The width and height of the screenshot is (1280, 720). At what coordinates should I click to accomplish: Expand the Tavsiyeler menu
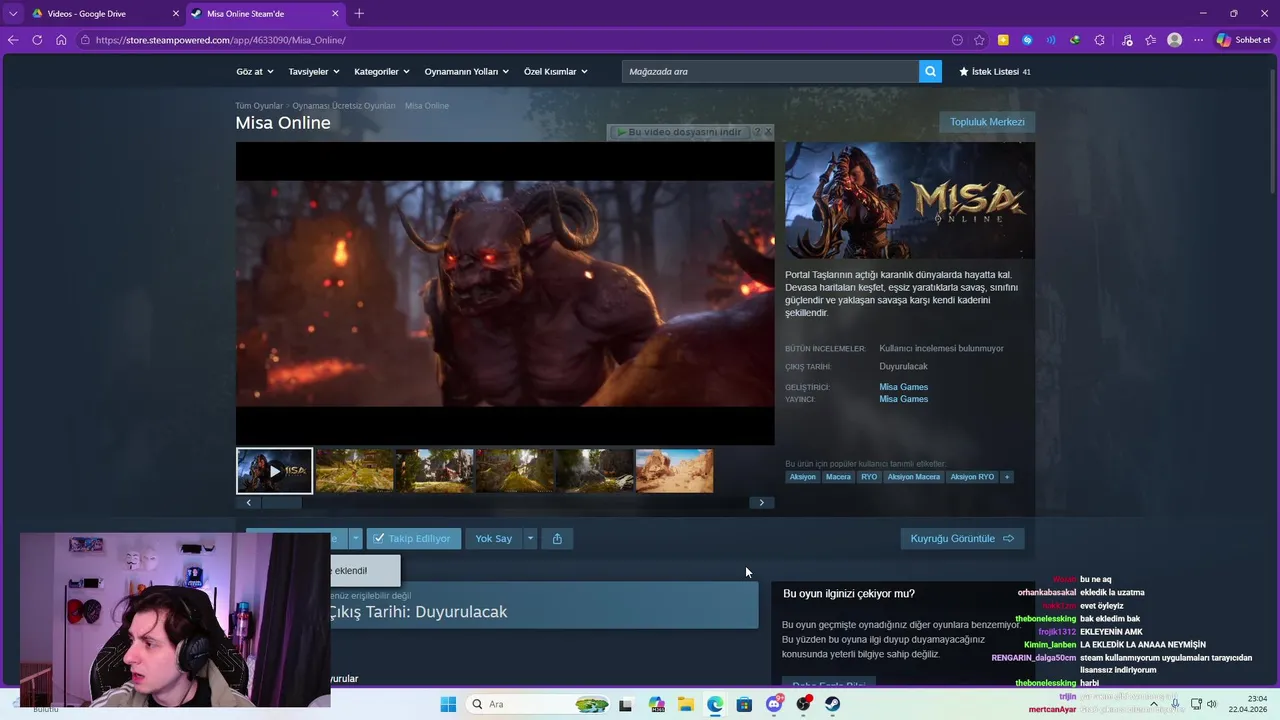(x=313, y=72)
